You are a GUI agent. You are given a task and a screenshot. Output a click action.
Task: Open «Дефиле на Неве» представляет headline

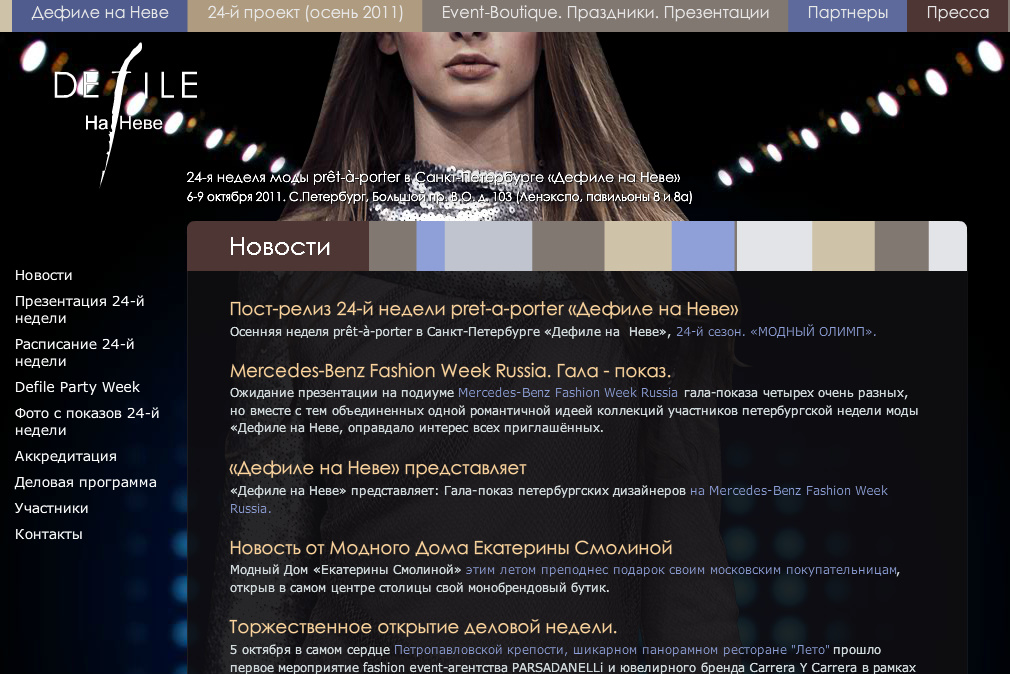tap(377, 468)
